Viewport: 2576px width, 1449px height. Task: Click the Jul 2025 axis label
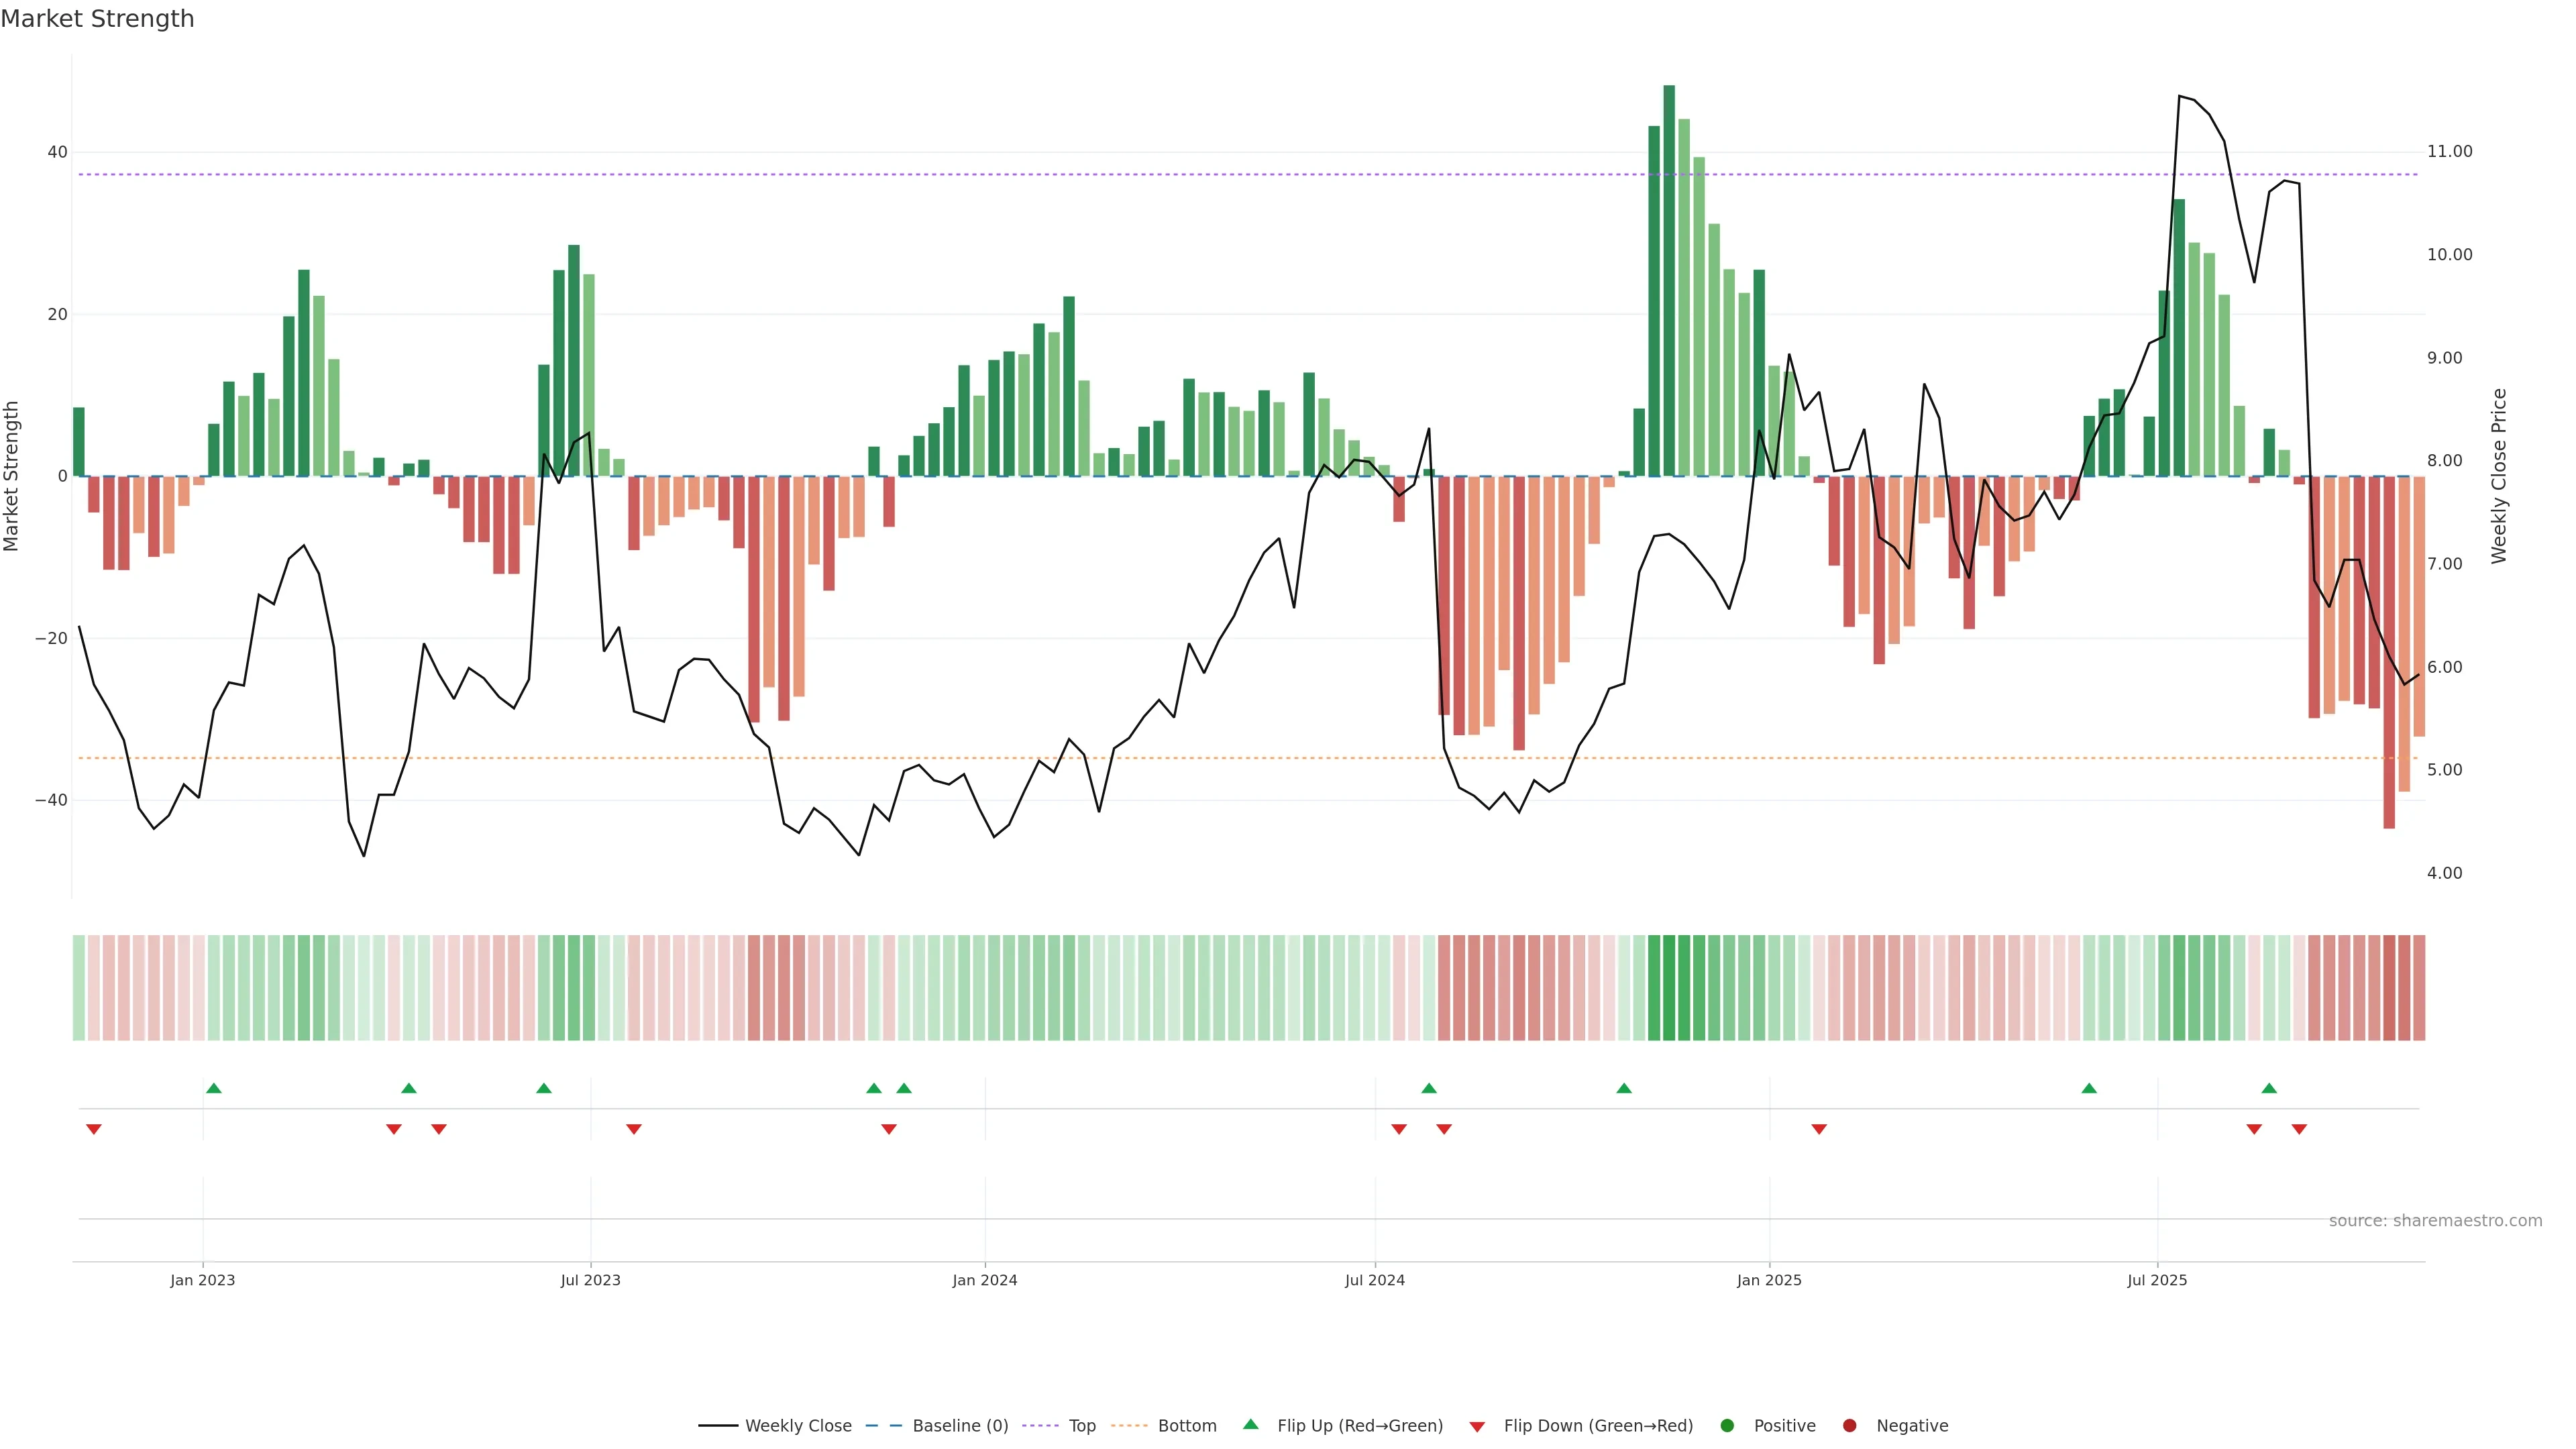coord(2157,1280)
